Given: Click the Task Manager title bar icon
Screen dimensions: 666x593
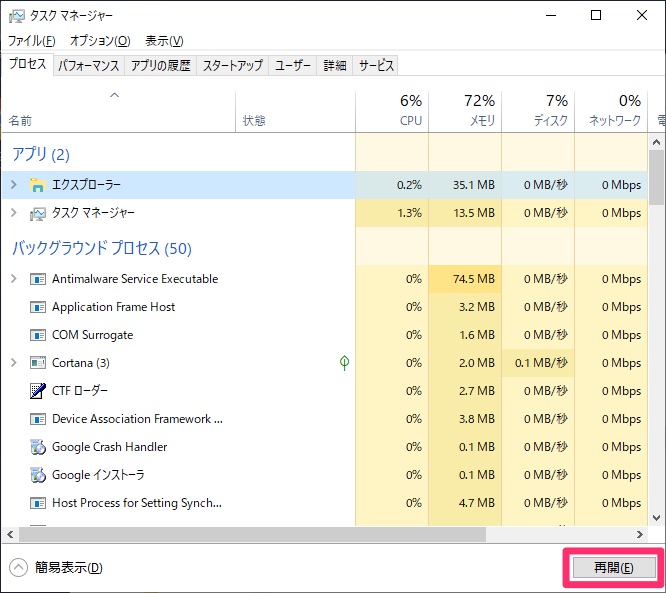Looking at the screenshot, I should (17, 16).
